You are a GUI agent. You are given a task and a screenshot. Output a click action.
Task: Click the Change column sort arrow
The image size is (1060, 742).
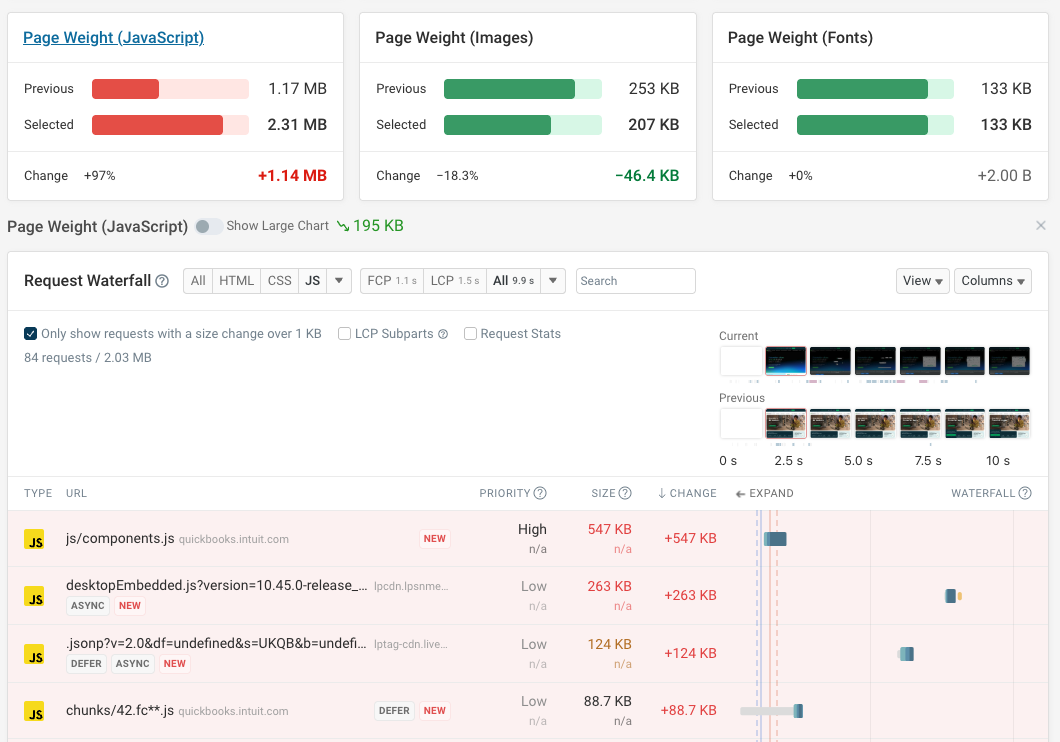[662, 493]
